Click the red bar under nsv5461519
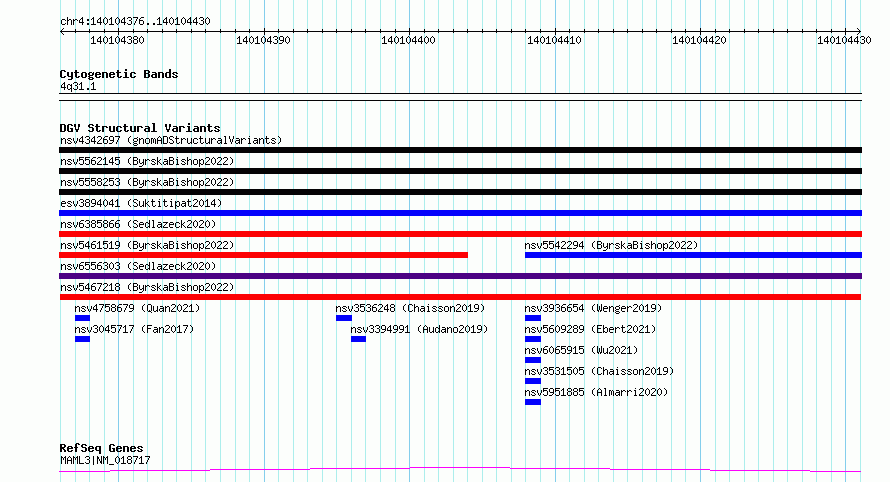The image size is (890, 482). point(263,255)
